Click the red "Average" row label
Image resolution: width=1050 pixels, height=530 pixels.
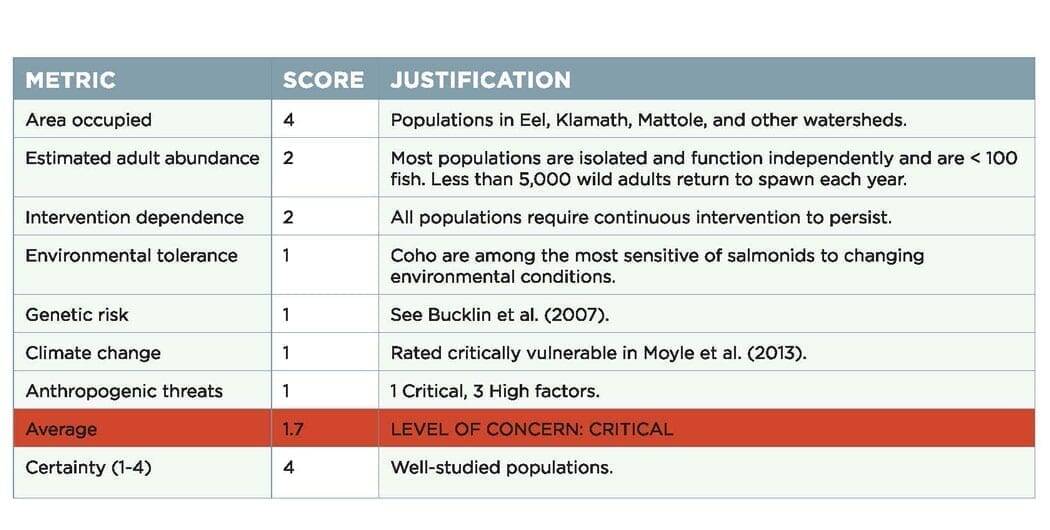coord(61,429)
